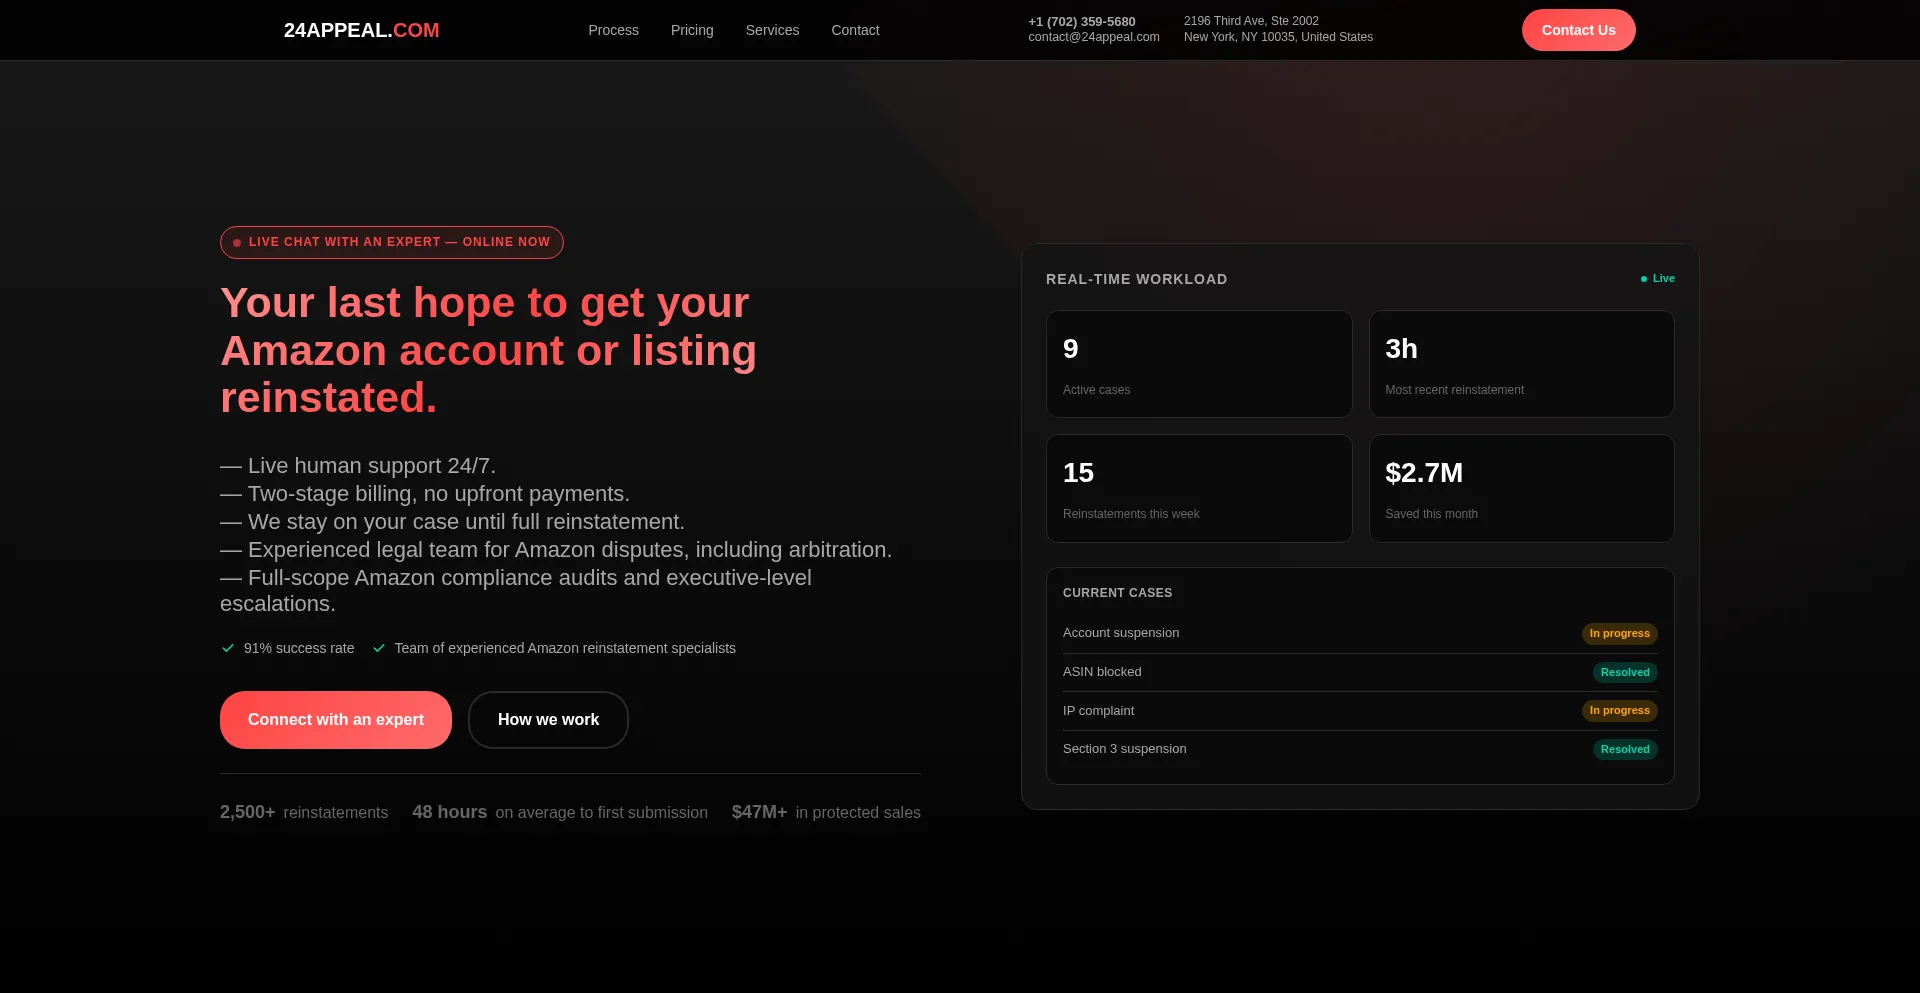Click the red dot in live chat badge

click(x=237, y=243)
